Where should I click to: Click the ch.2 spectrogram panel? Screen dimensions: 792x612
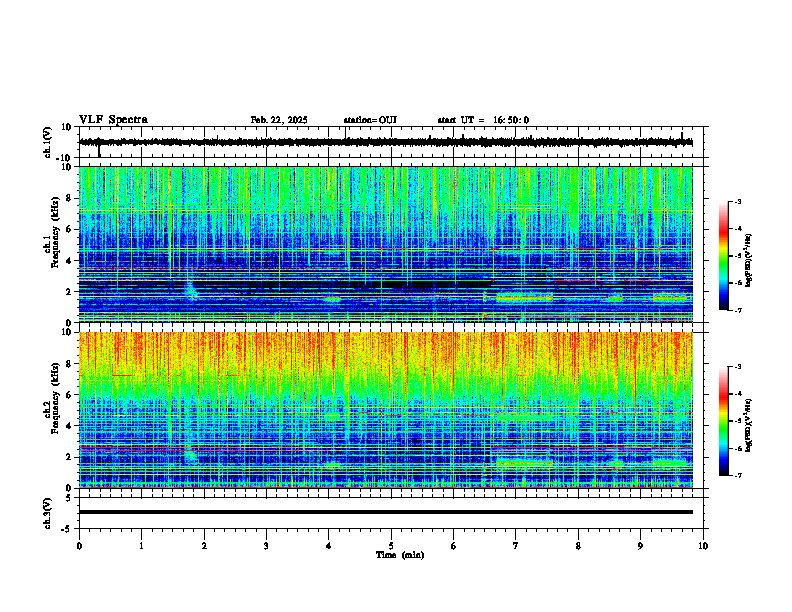coord(386,410)
